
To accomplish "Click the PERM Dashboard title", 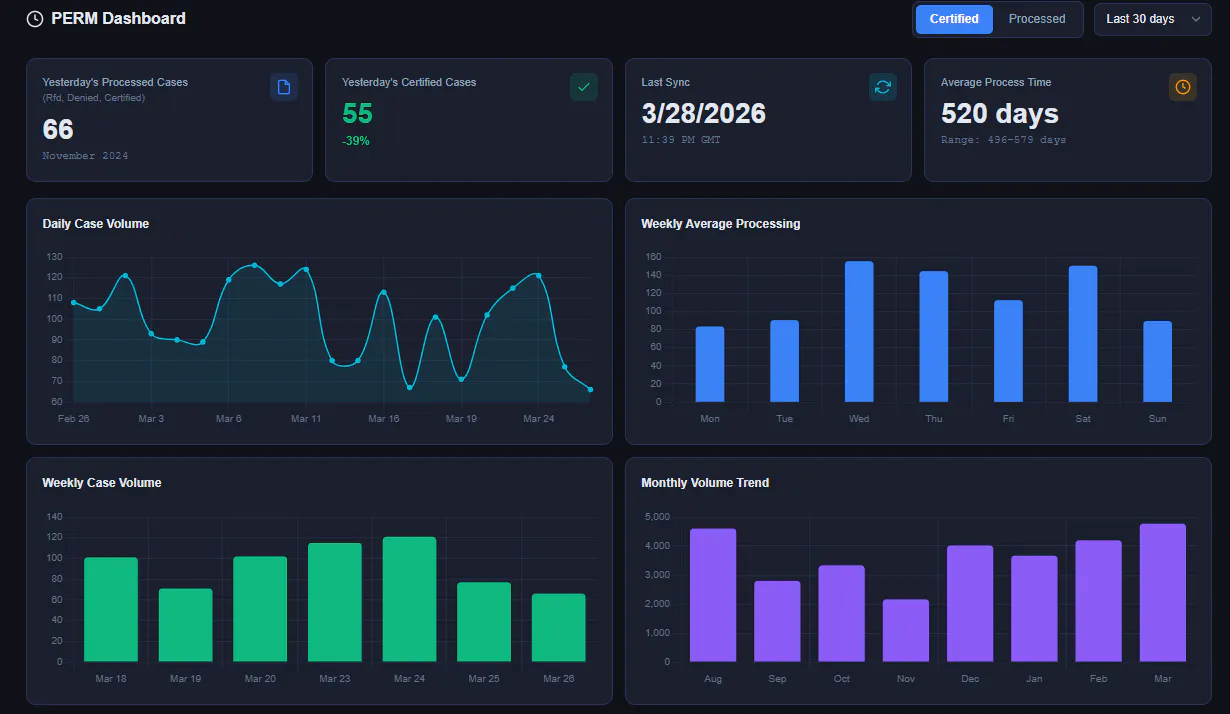I will [118, 18].
